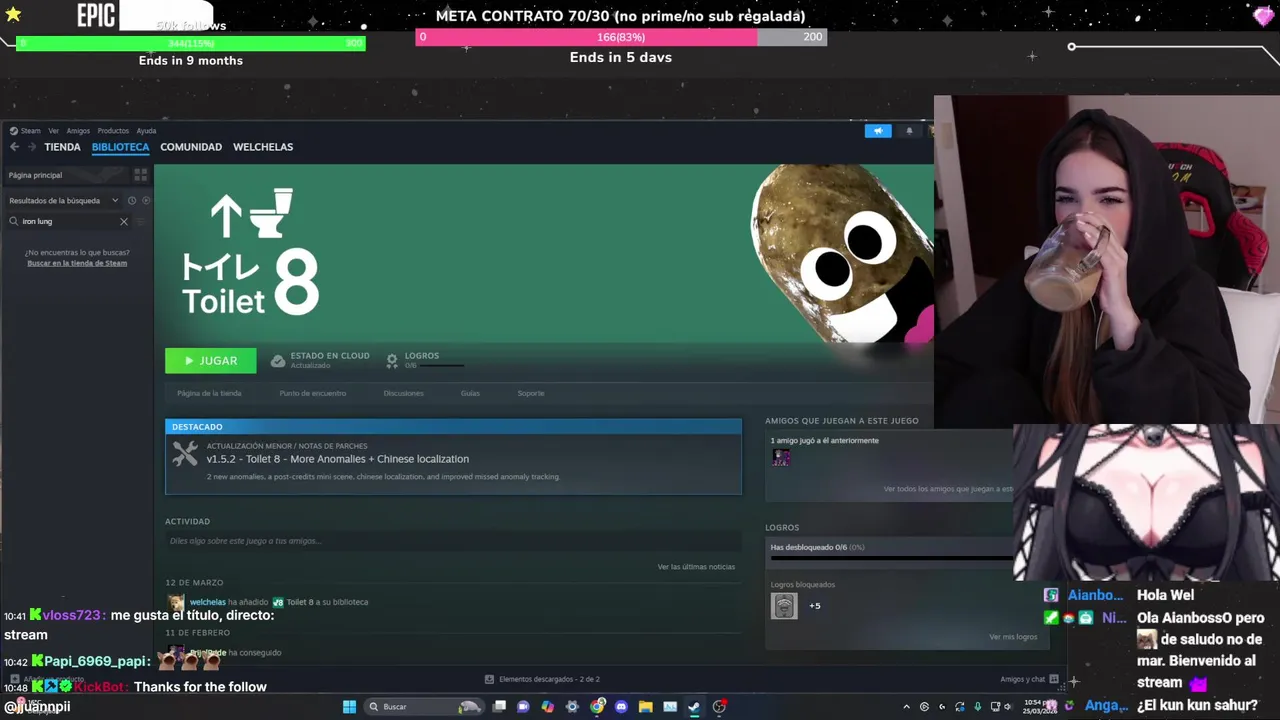Image resolution: width=1280 pixels, height=720 pixels.
Task: Clear the 'Iron lung' search text
Action: click(124, 221)
